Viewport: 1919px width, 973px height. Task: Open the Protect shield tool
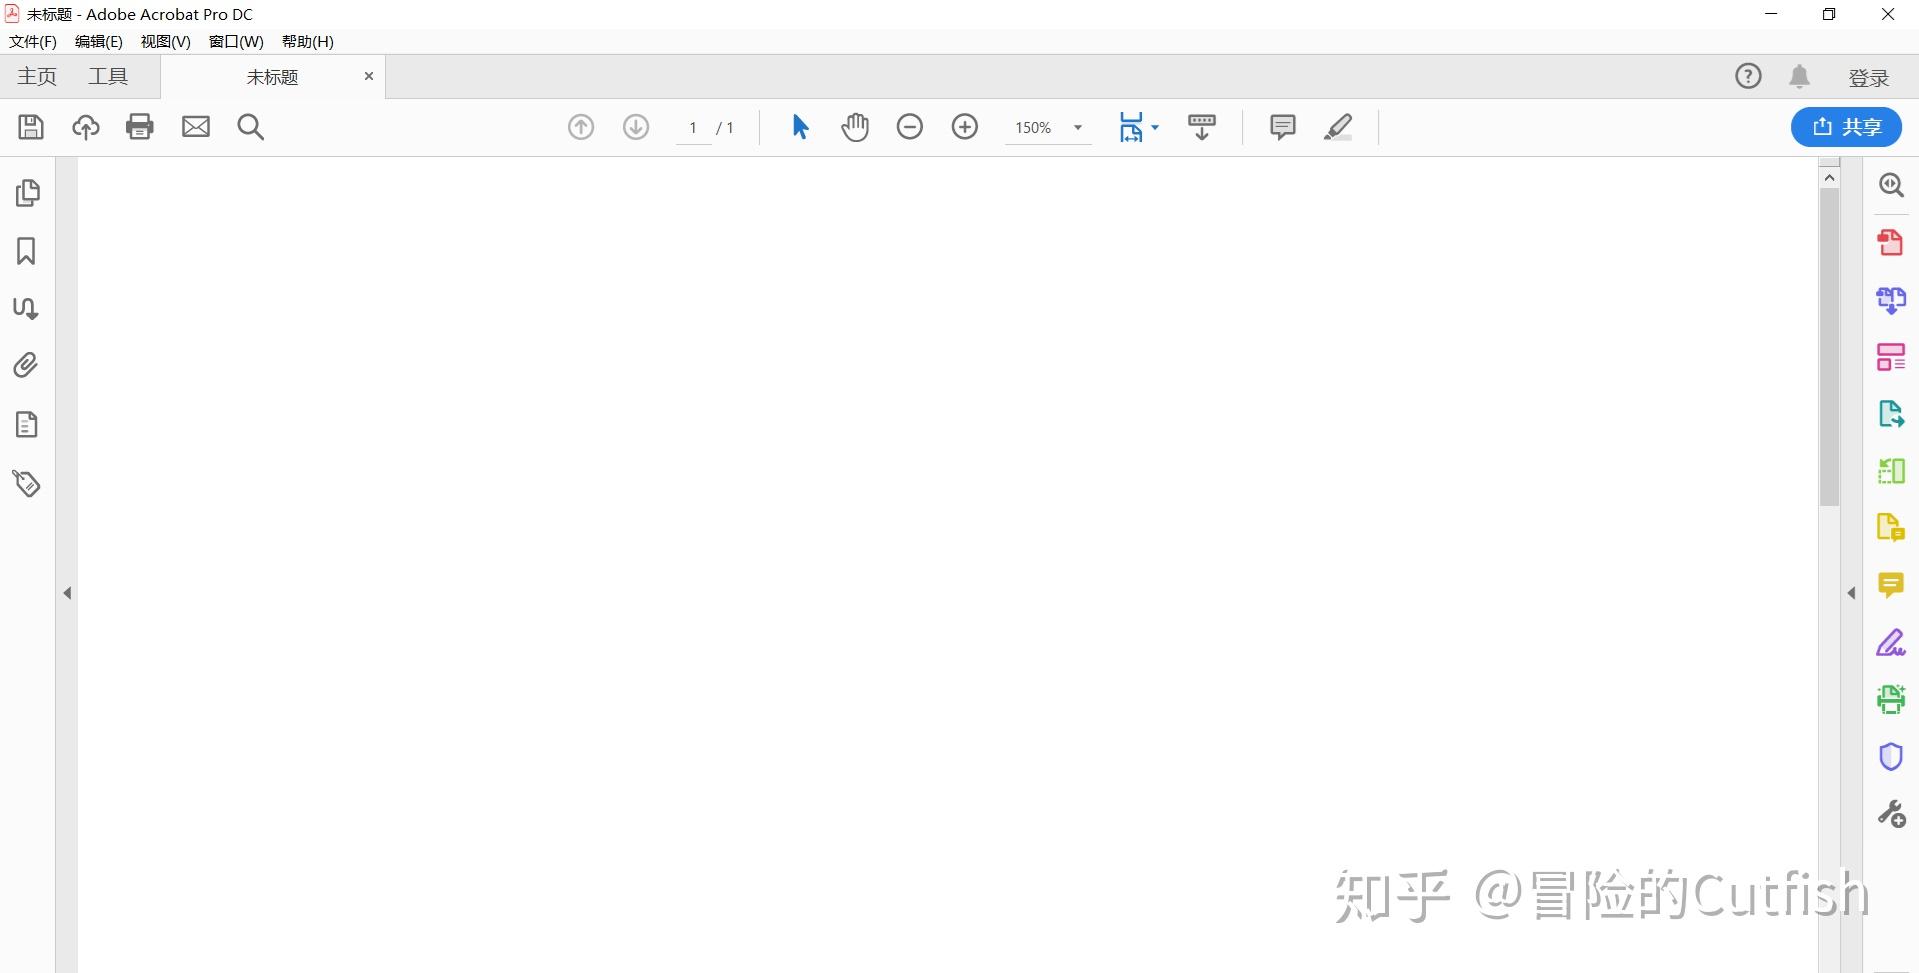click(x=1890, y=757)
